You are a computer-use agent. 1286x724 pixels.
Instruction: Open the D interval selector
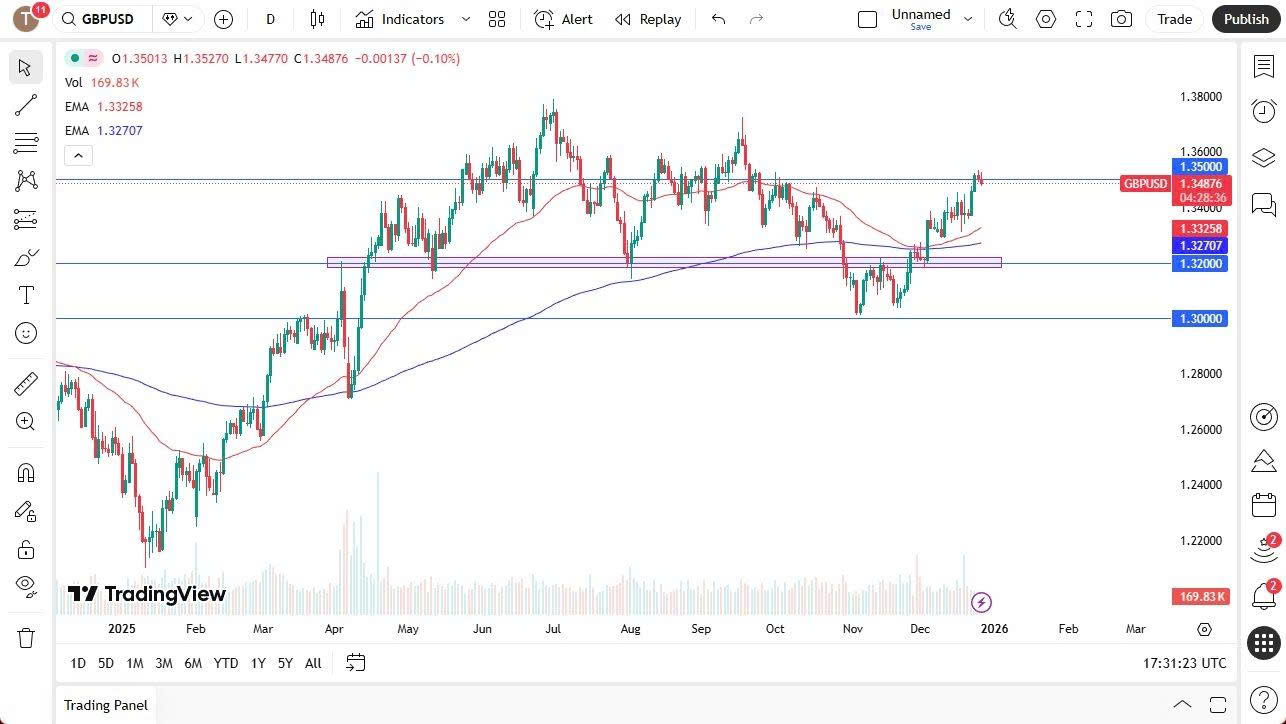pyautogui.click(x=270, y=19)
